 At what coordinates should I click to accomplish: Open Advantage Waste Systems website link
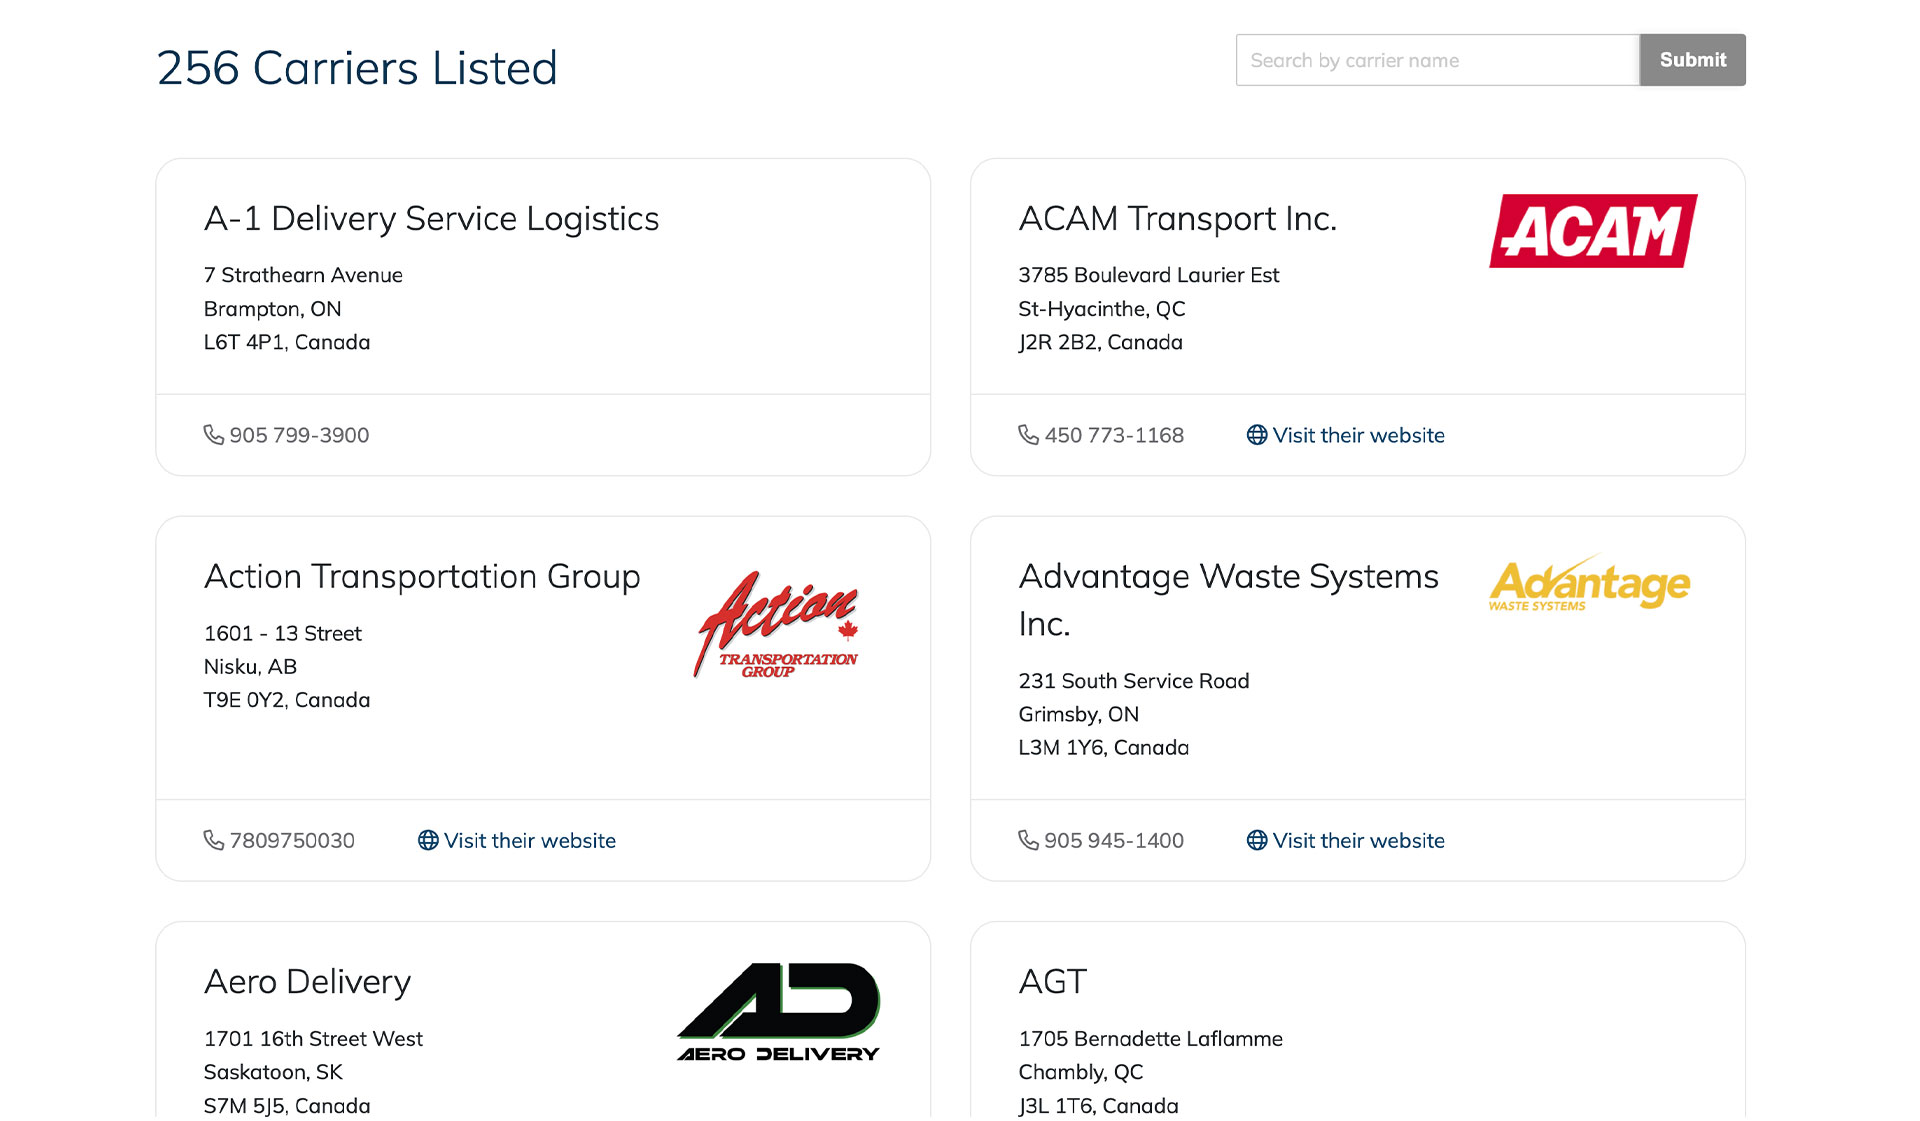(1358, 840)
